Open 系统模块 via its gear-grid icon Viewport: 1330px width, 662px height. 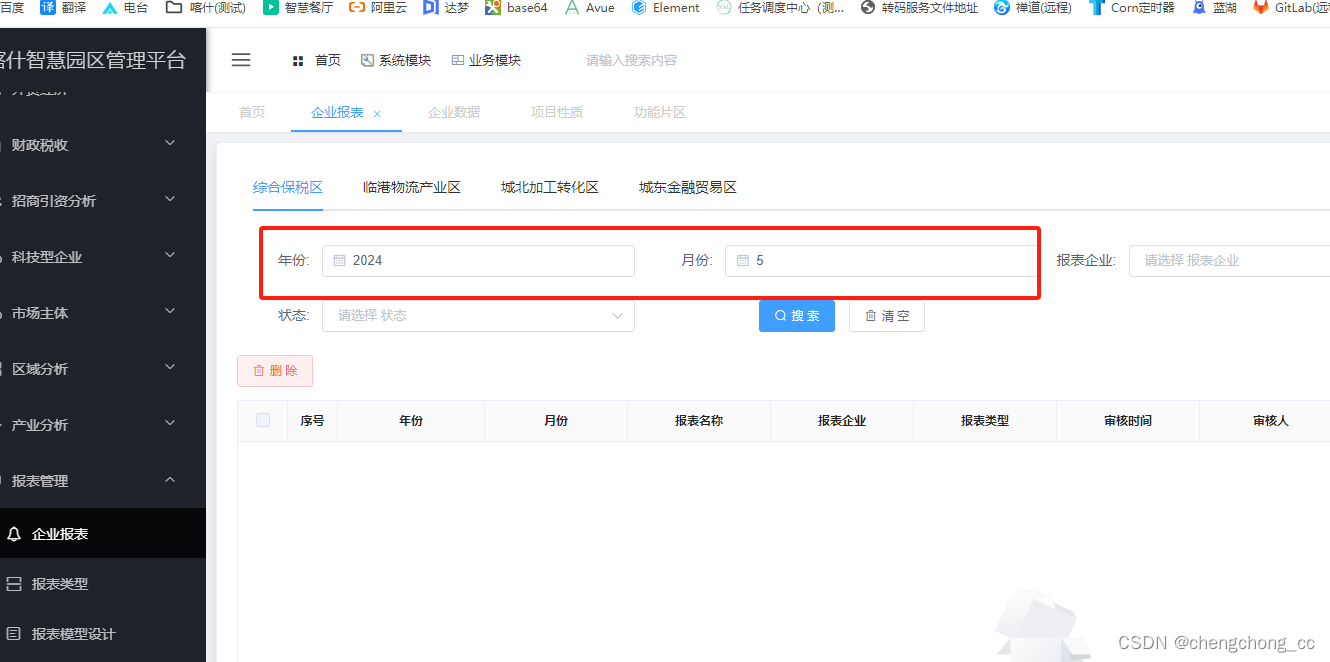(x=368, y=59)
